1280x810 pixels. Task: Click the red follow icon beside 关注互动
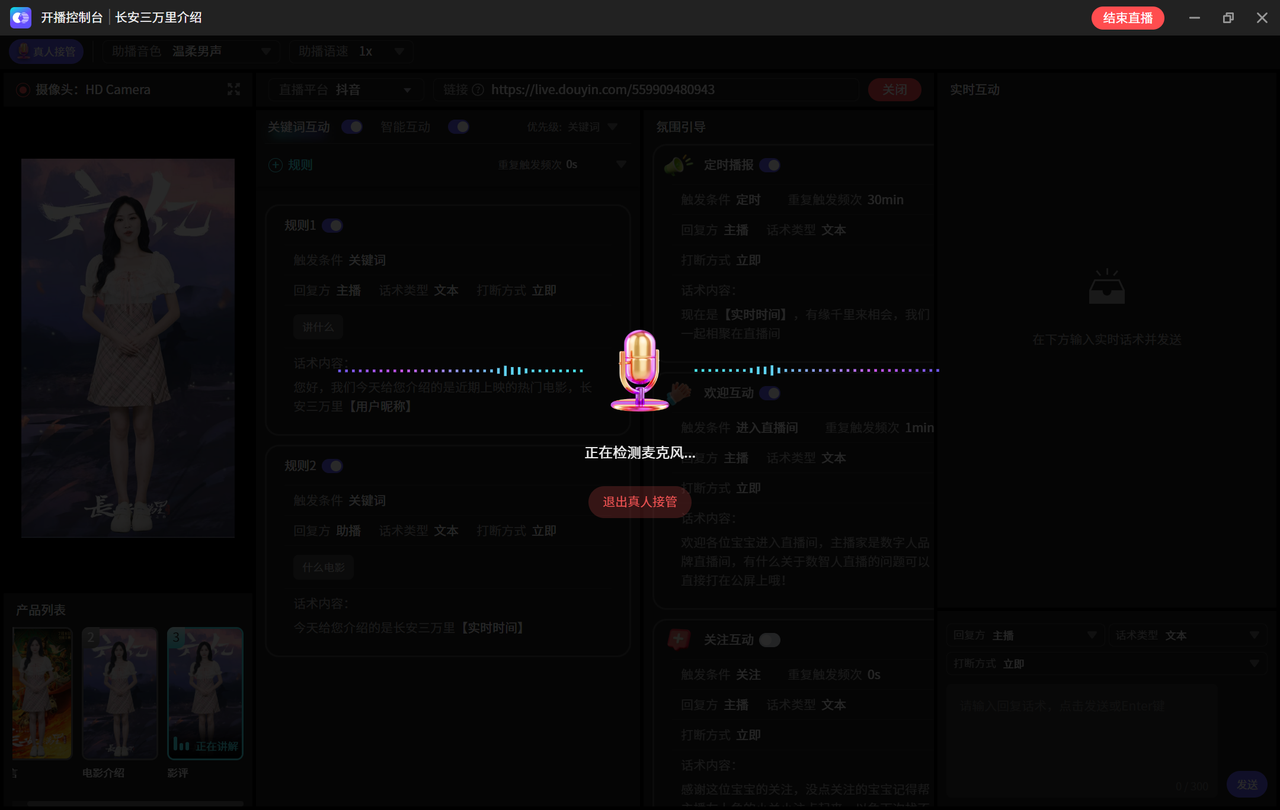pyautogui.click(x=680, y=639)
